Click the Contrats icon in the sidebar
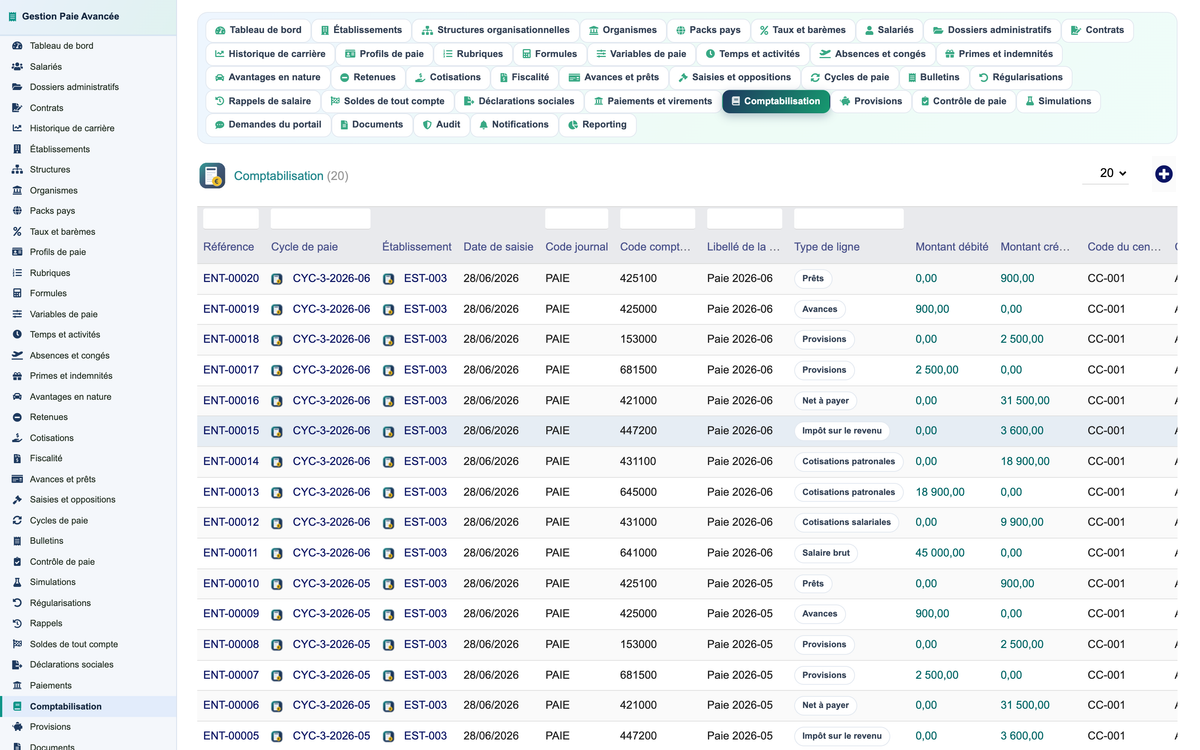1200x750 pixels. point(17,108)
